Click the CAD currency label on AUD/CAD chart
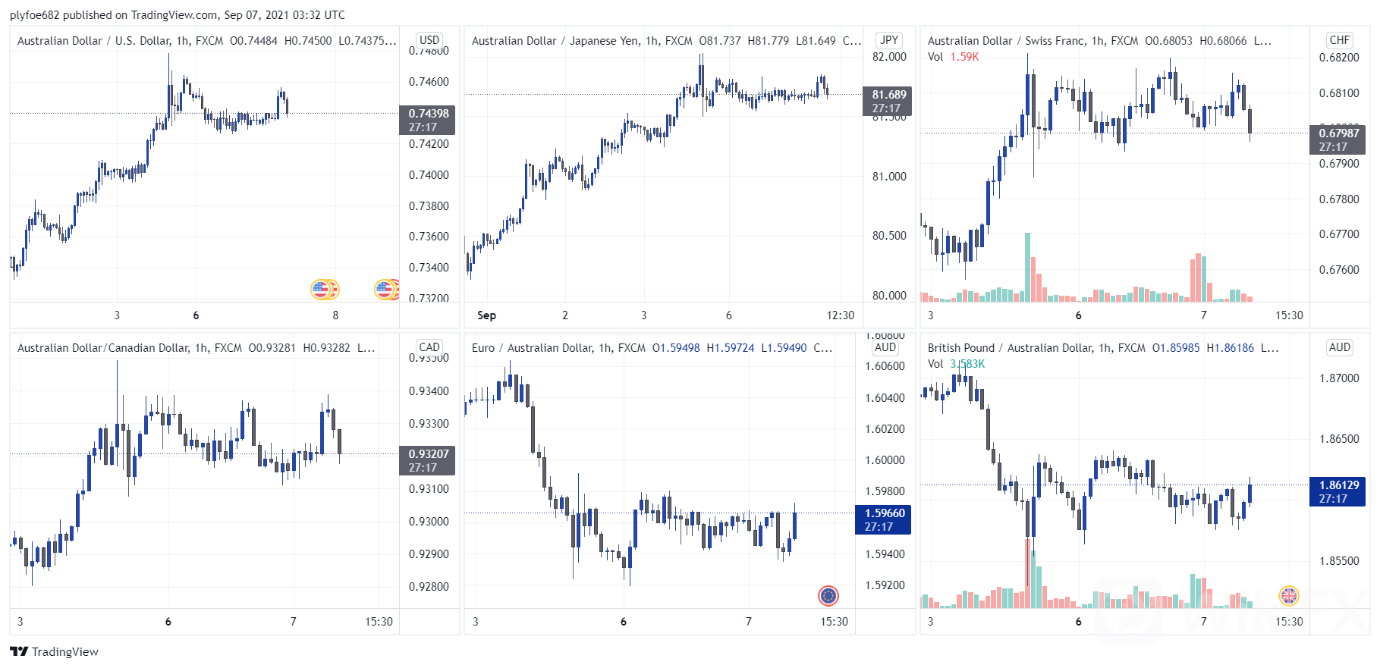The width and height of the screenshot is (1380, 668). [429, 348]
